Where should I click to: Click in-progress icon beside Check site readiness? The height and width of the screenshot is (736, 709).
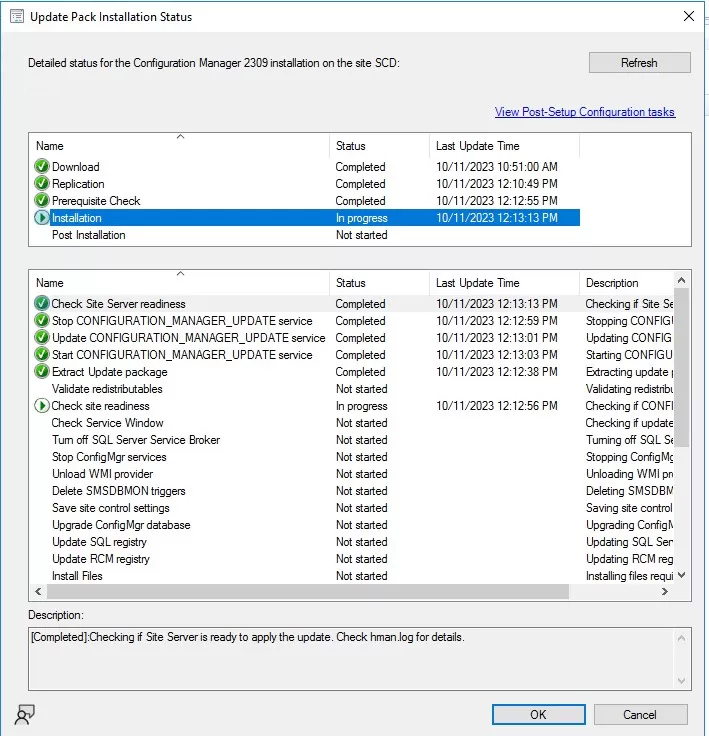pyautogui.click(x=42, y=406)
